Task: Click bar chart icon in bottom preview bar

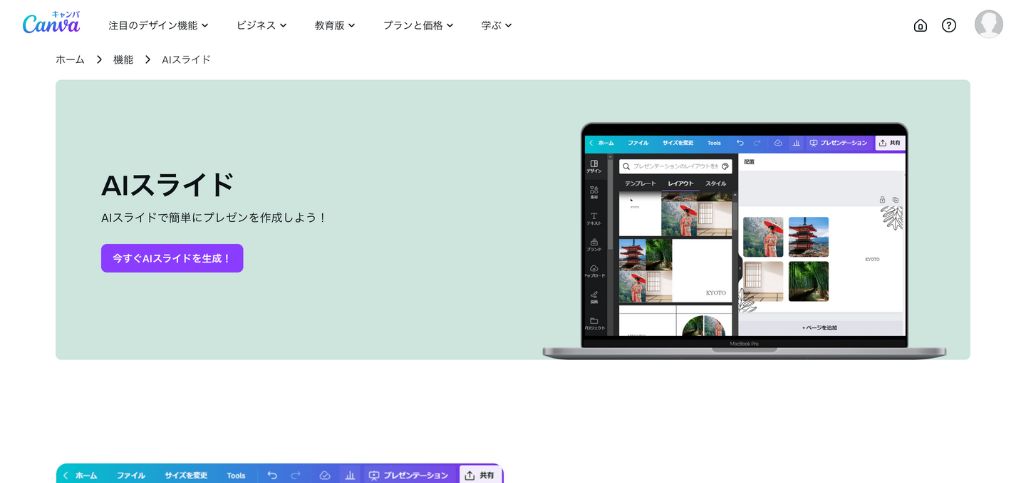Action: (350, 476)
